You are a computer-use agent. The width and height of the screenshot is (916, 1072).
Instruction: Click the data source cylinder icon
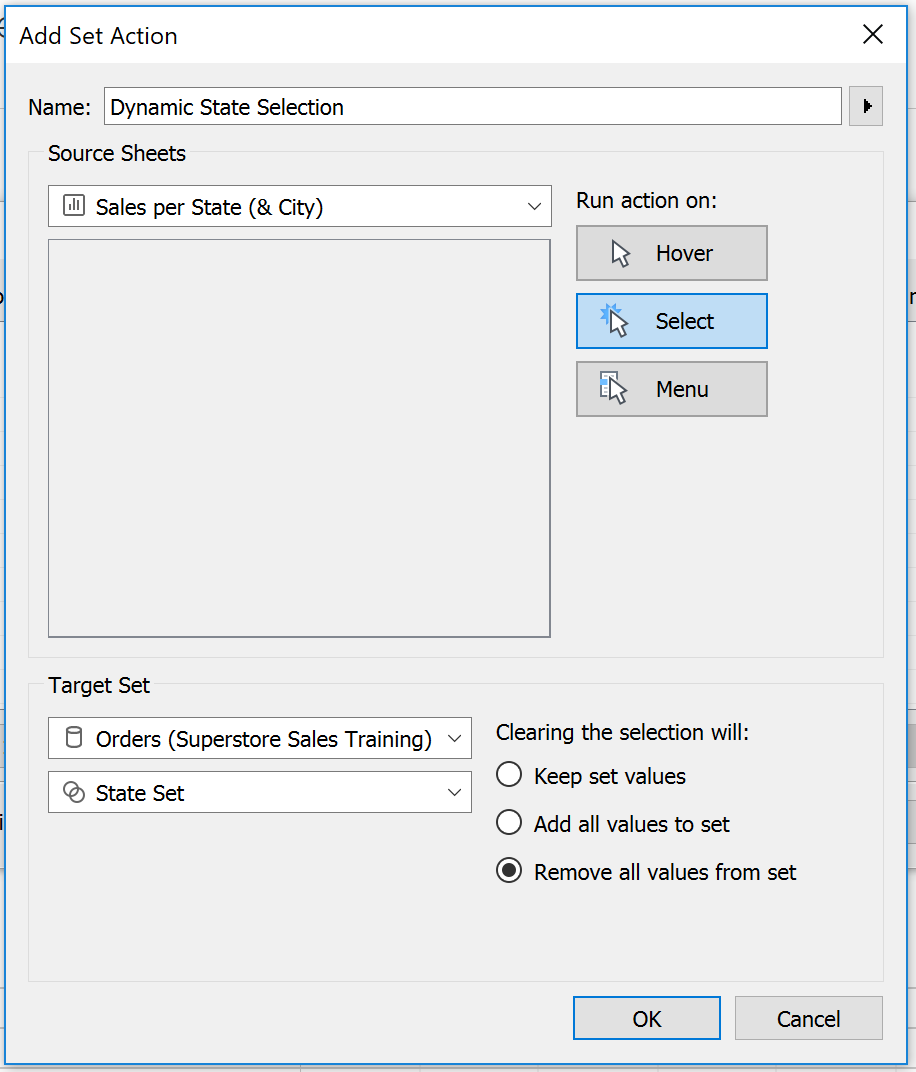(x=74, y=737)
